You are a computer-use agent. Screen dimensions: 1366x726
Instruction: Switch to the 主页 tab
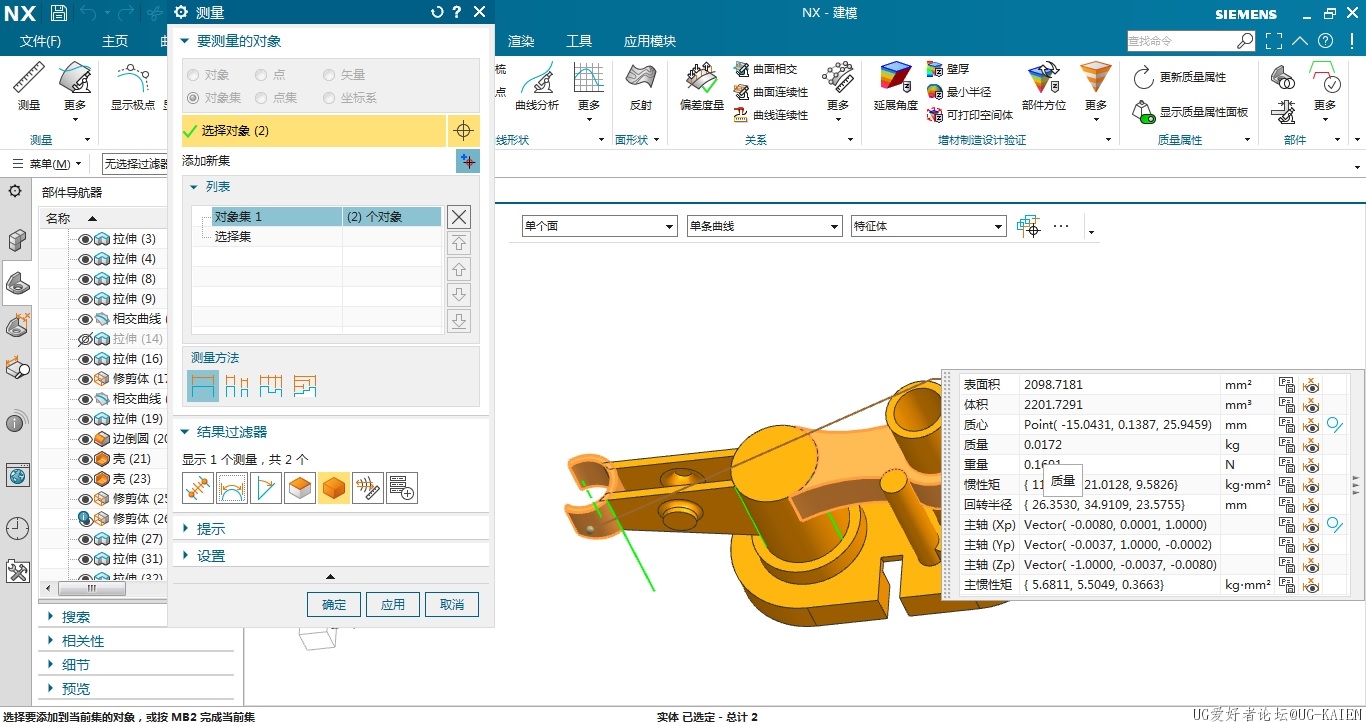pyautogui.click(x=115, y=41)
